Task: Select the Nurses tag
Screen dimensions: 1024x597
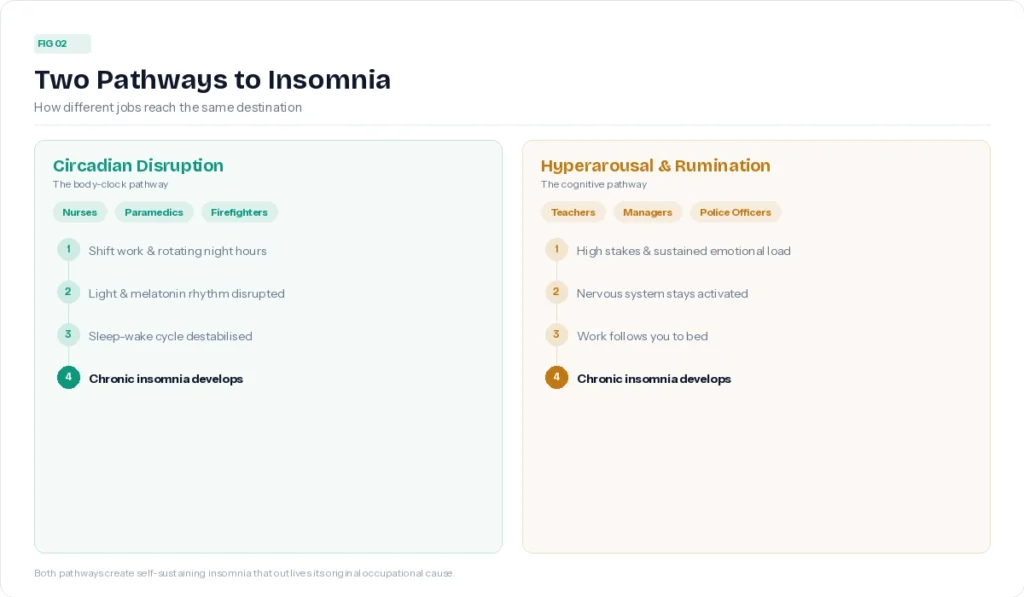Action: click(x=80, y=212)
